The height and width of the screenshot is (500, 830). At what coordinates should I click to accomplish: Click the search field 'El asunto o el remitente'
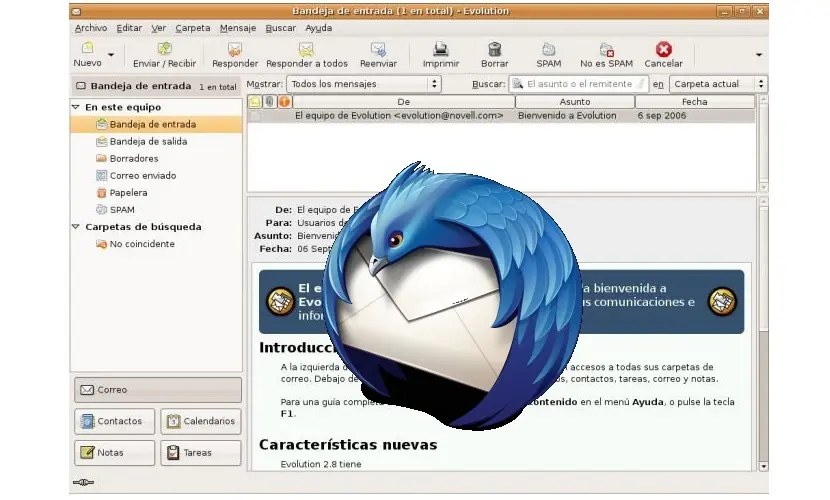pos(580,84)
